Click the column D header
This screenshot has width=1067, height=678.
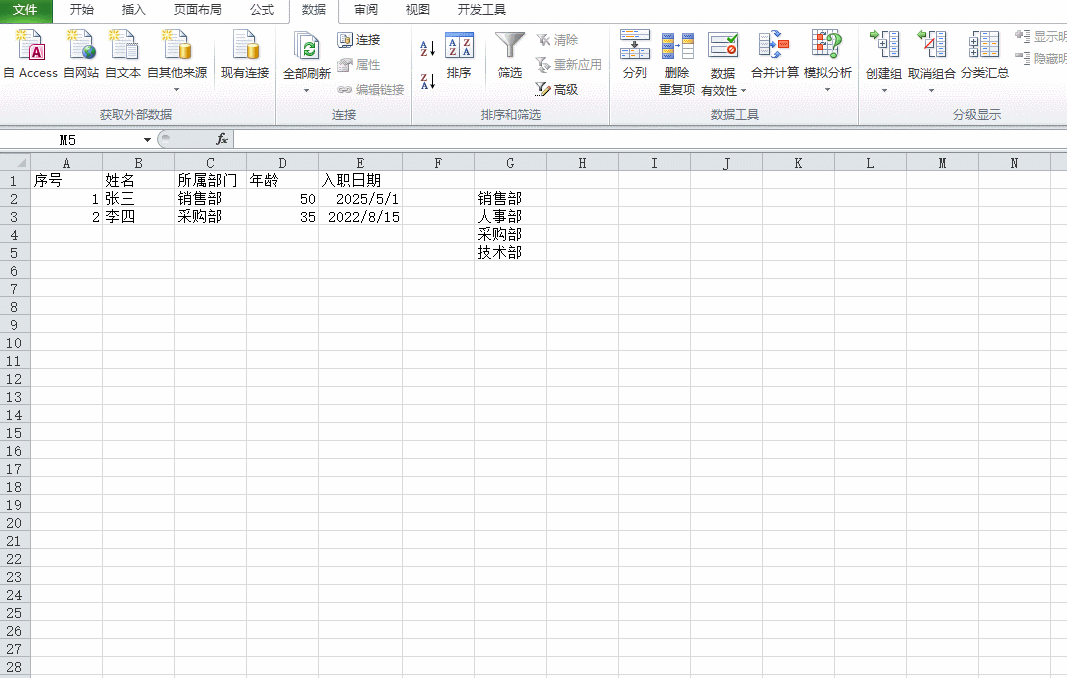click(x=282, y=162)
